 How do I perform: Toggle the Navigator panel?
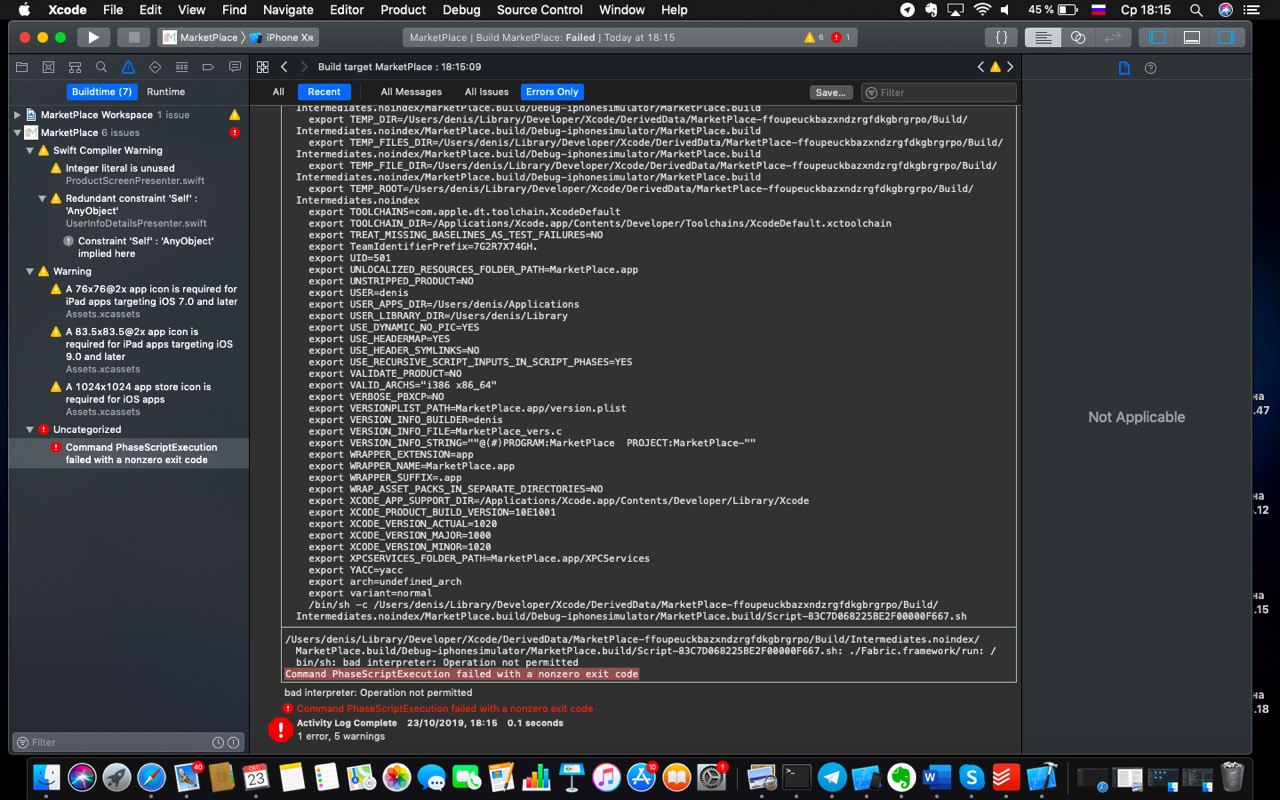pos(1157,37)
